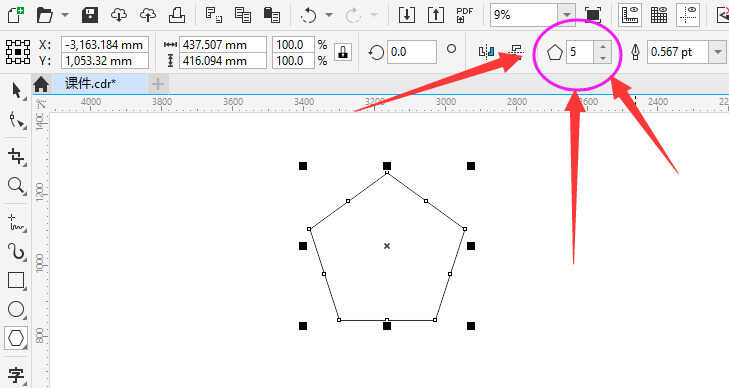Go to the Welcome home tab
729x388 pixels.
41,84
